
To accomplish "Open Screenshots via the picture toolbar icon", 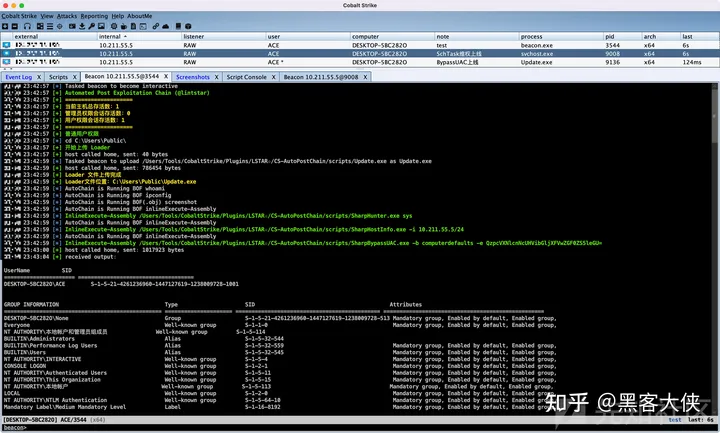I will [101, 26].
